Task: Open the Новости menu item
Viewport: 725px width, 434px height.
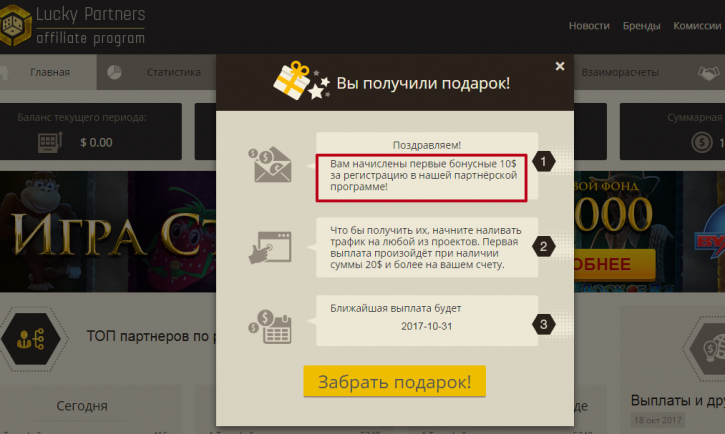Action: pyautogui.click(x=589, y=26)
